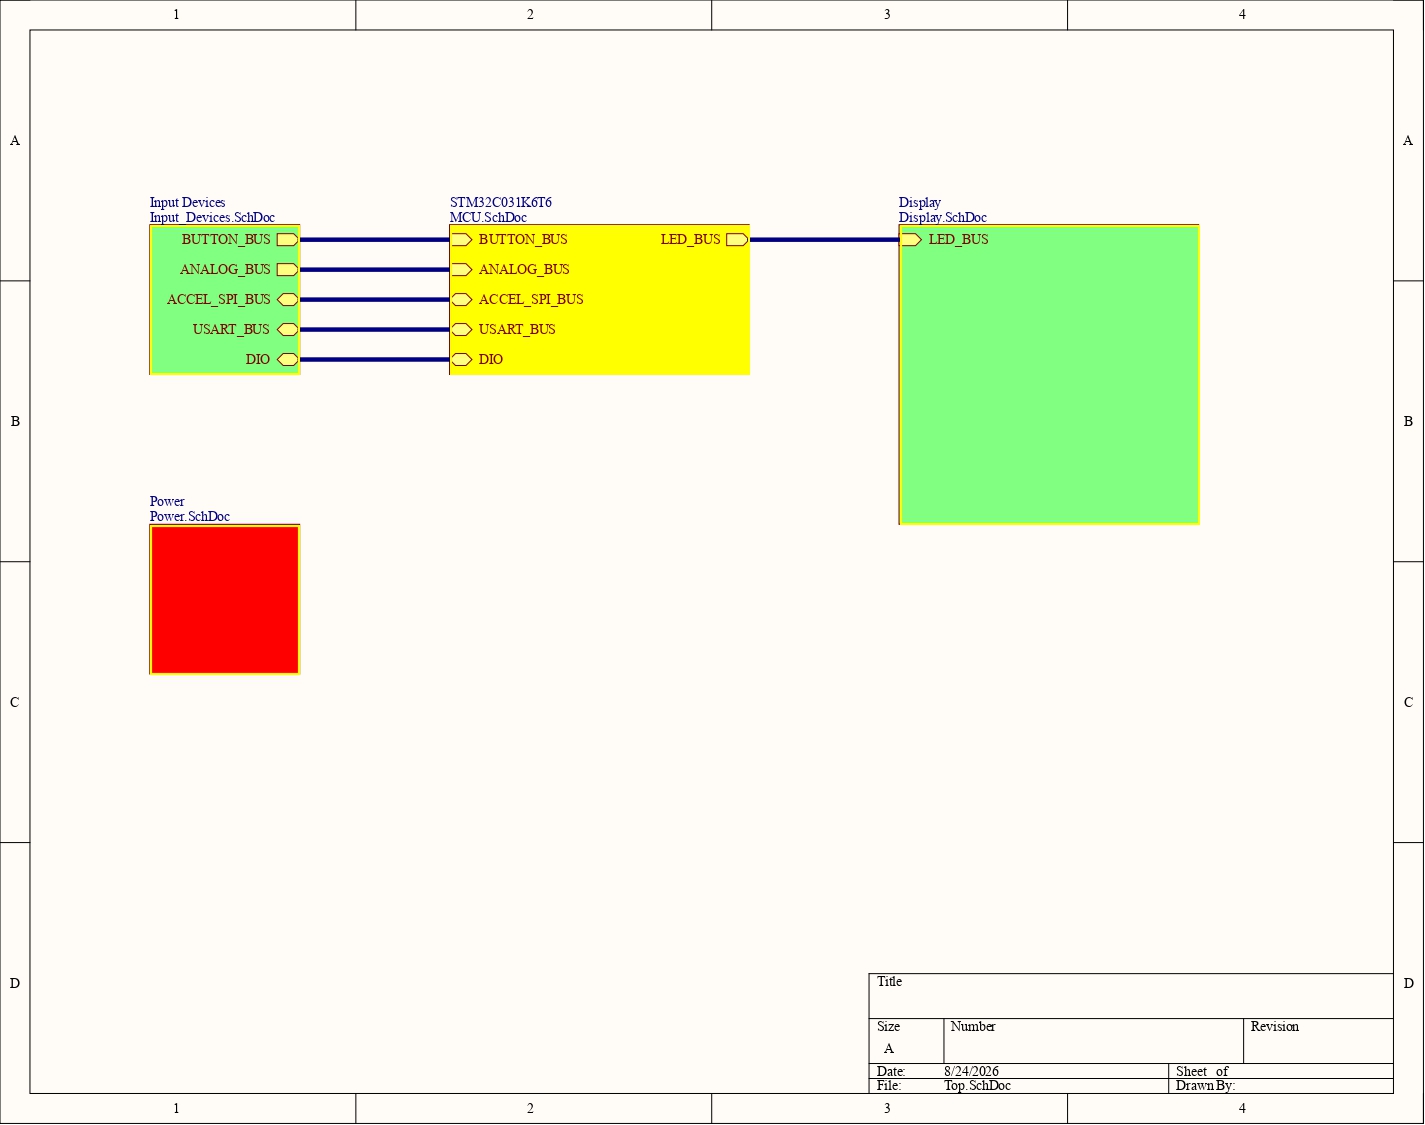Click the date '8/24/2026' in title block
1425x1125 pixels.
971,1072
